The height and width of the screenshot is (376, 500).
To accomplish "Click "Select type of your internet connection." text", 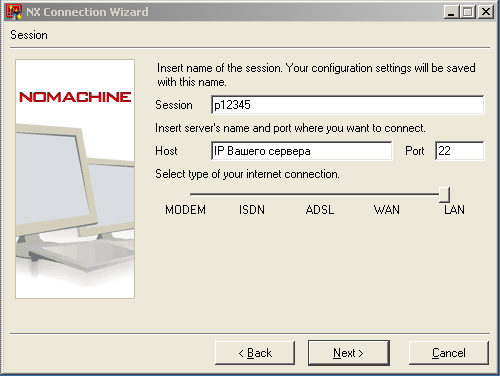I will pyautogui.click(x=247, y=174).
